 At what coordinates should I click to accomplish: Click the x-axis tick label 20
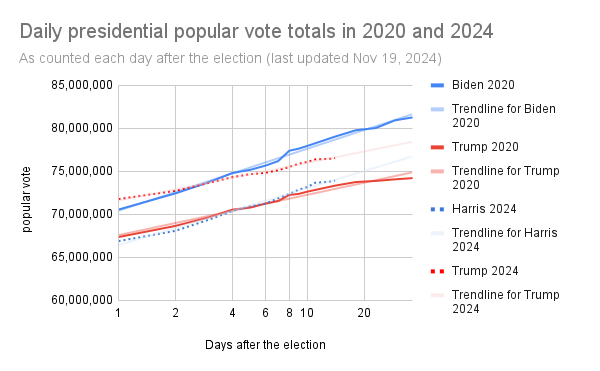coord(364,313)
